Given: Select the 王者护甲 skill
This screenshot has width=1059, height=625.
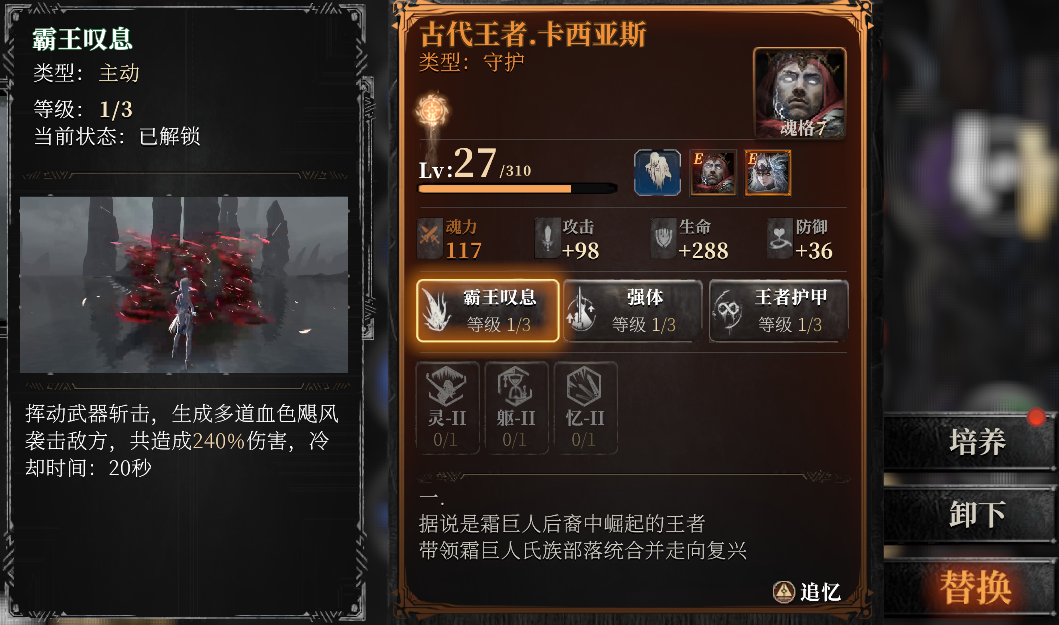Looking at the screenshot, I should (x=779, y=310).
